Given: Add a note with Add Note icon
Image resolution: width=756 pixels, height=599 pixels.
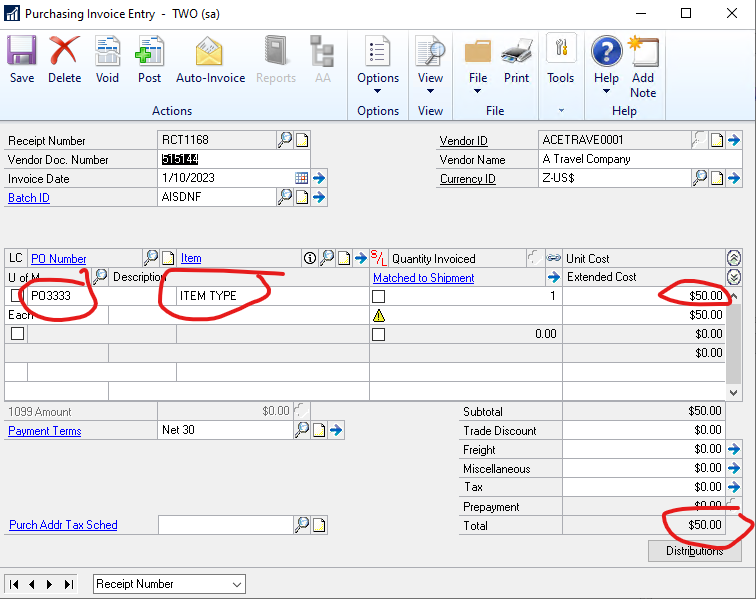Looking at the screenshot, I should coord(643,51).
